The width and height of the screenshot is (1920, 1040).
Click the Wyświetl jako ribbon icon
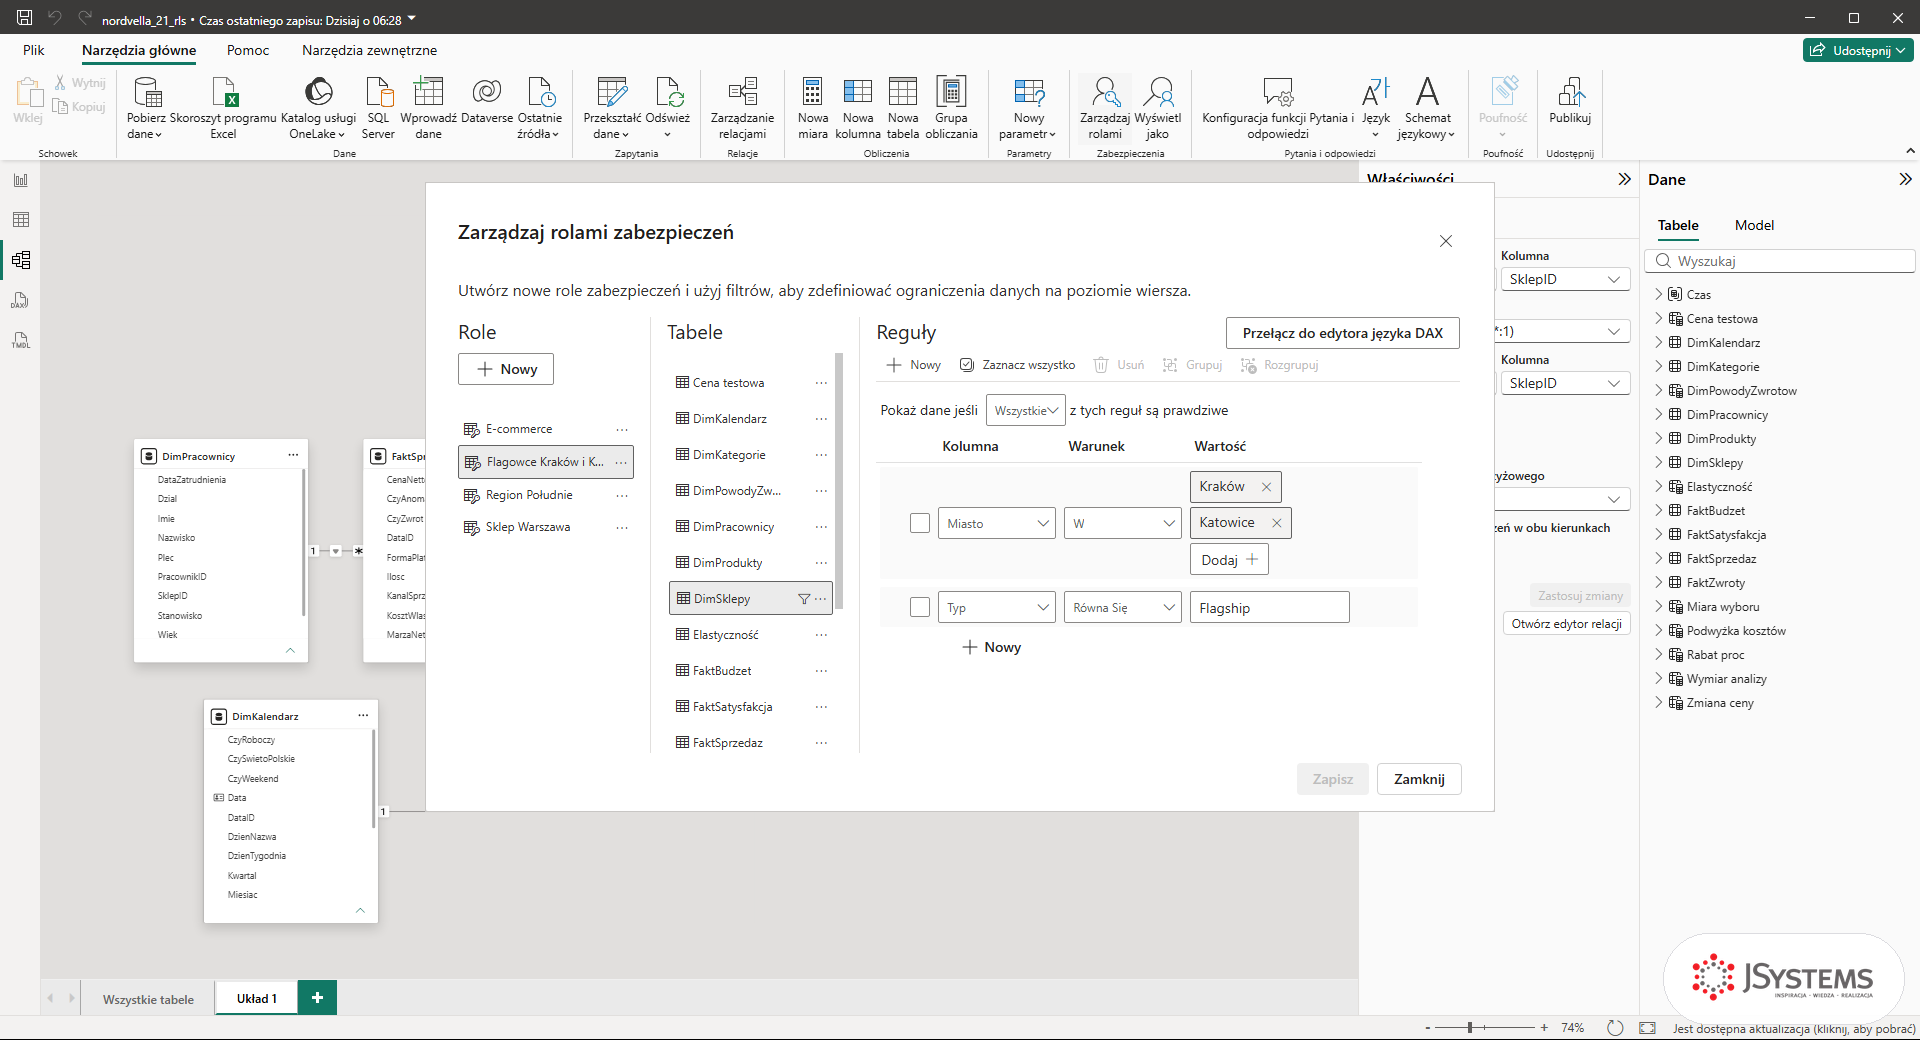coord(1158,108)
